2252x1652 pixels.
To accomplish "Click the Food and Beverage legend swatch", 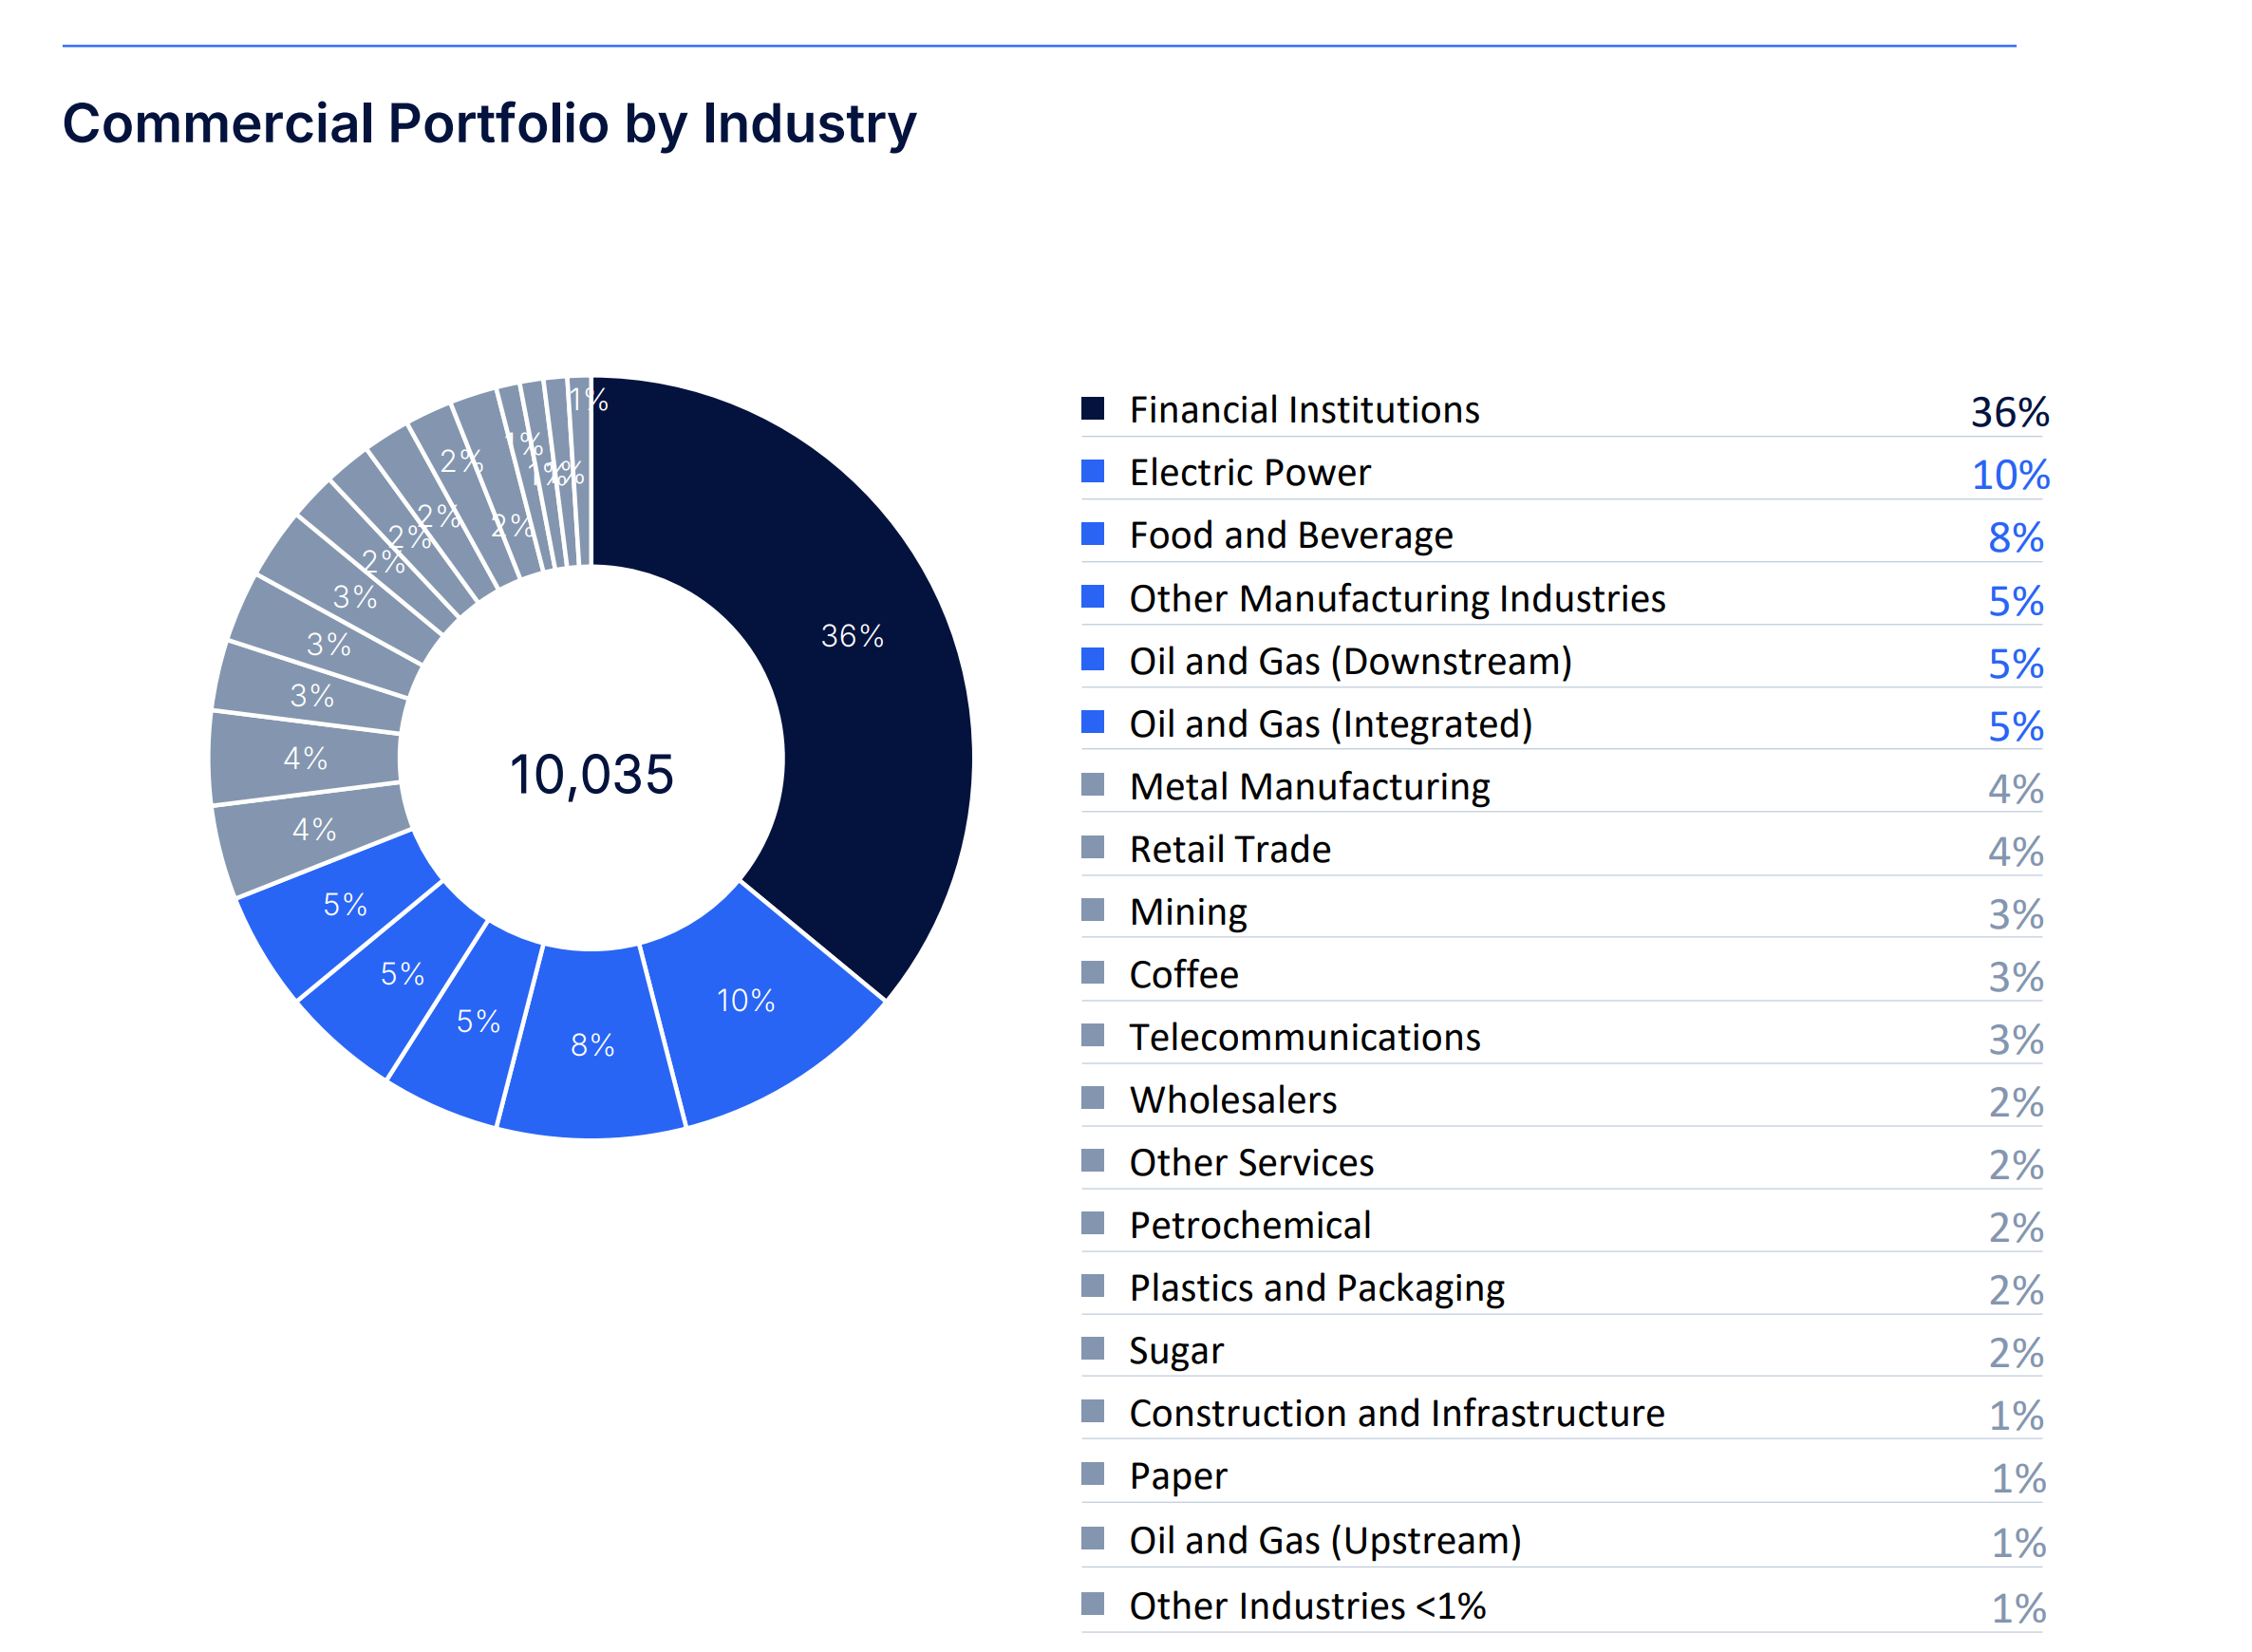I will tap(1093, 534).
